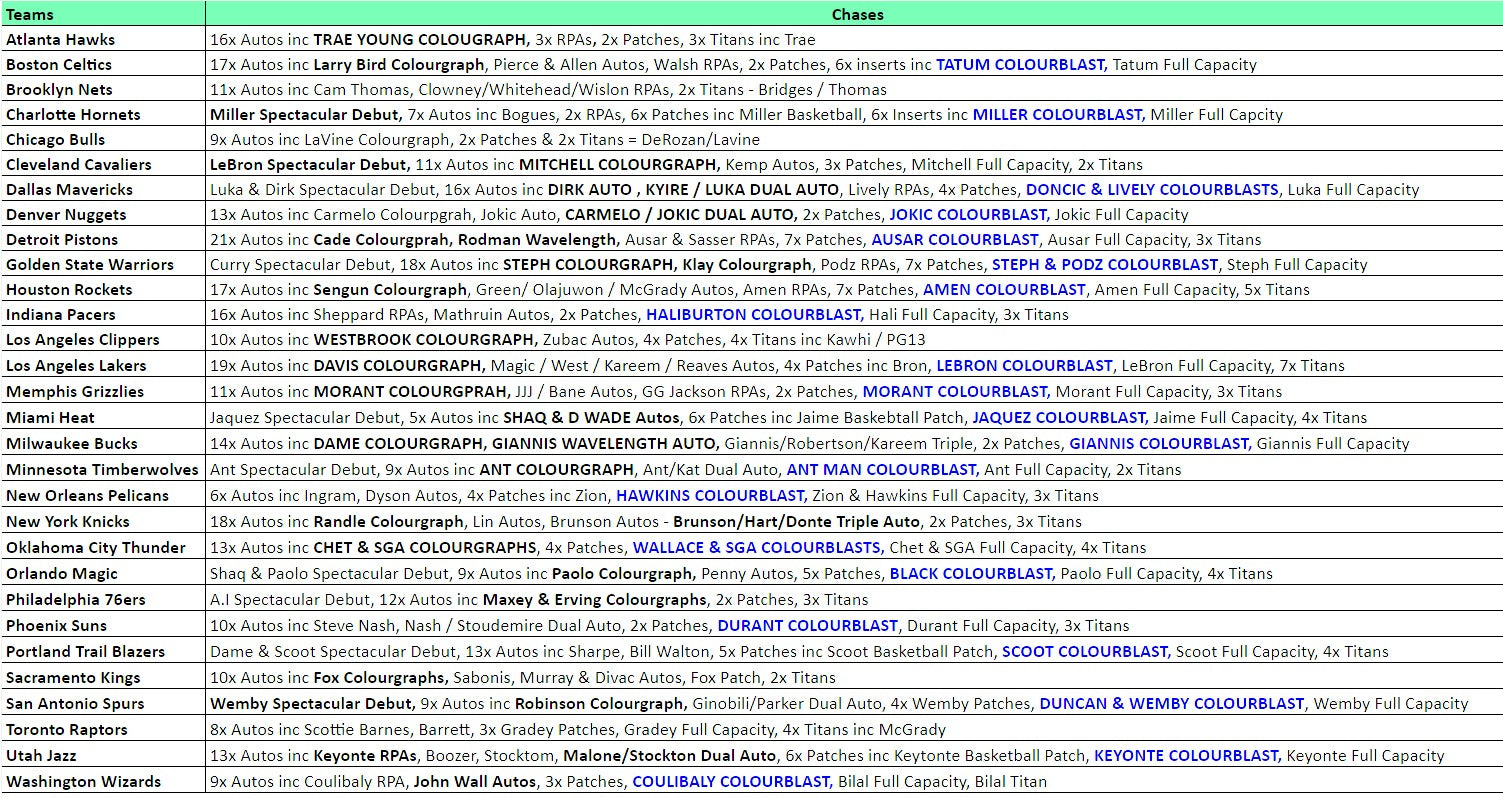Click the WALLACE & SGA COLOURBLASTS text
1503x798 pixels.
tap(758, 548)
